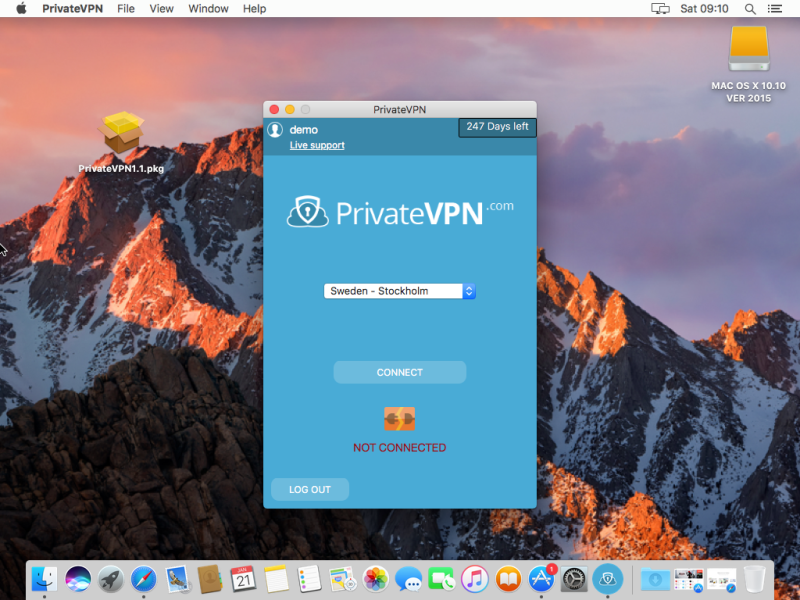Click the 247 Days left badge
The image size is (800, 600).
497,127
